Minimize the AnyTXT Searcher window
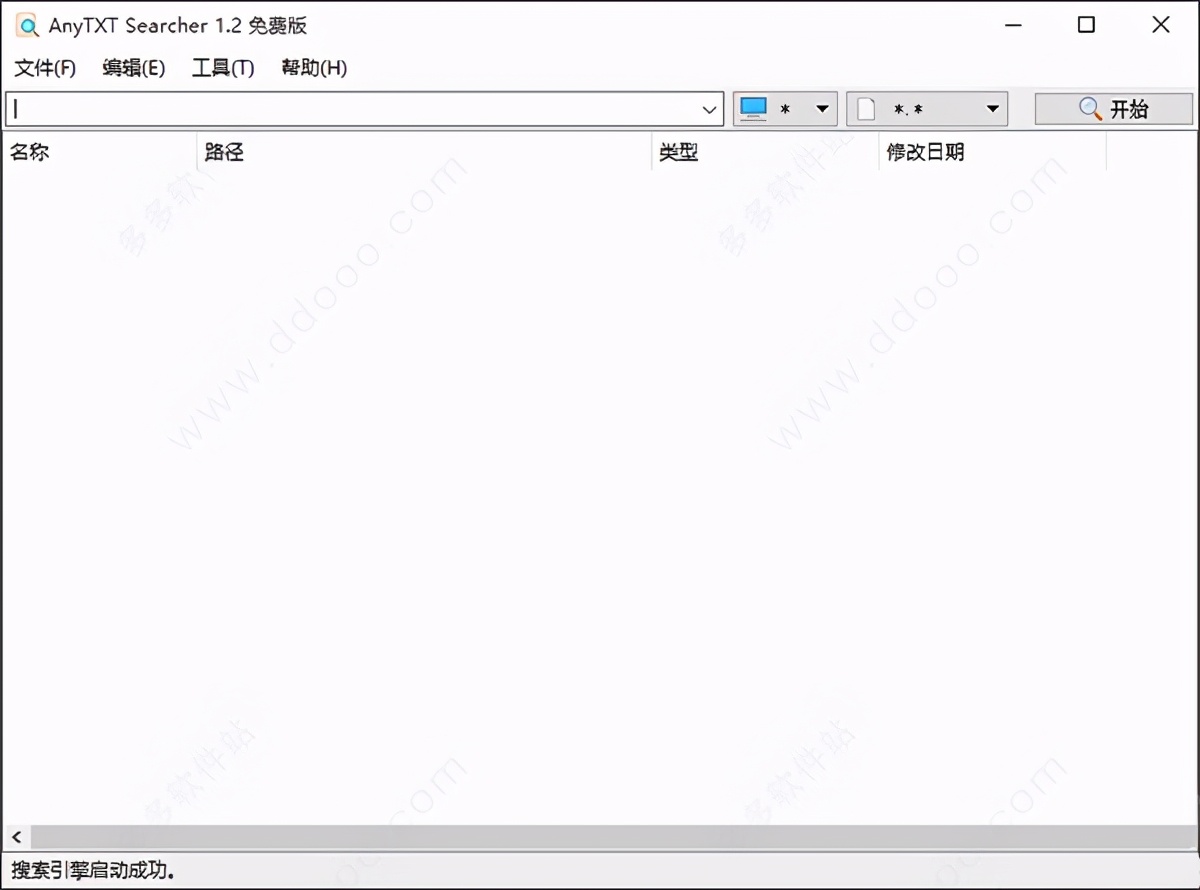 [1012, 25]
